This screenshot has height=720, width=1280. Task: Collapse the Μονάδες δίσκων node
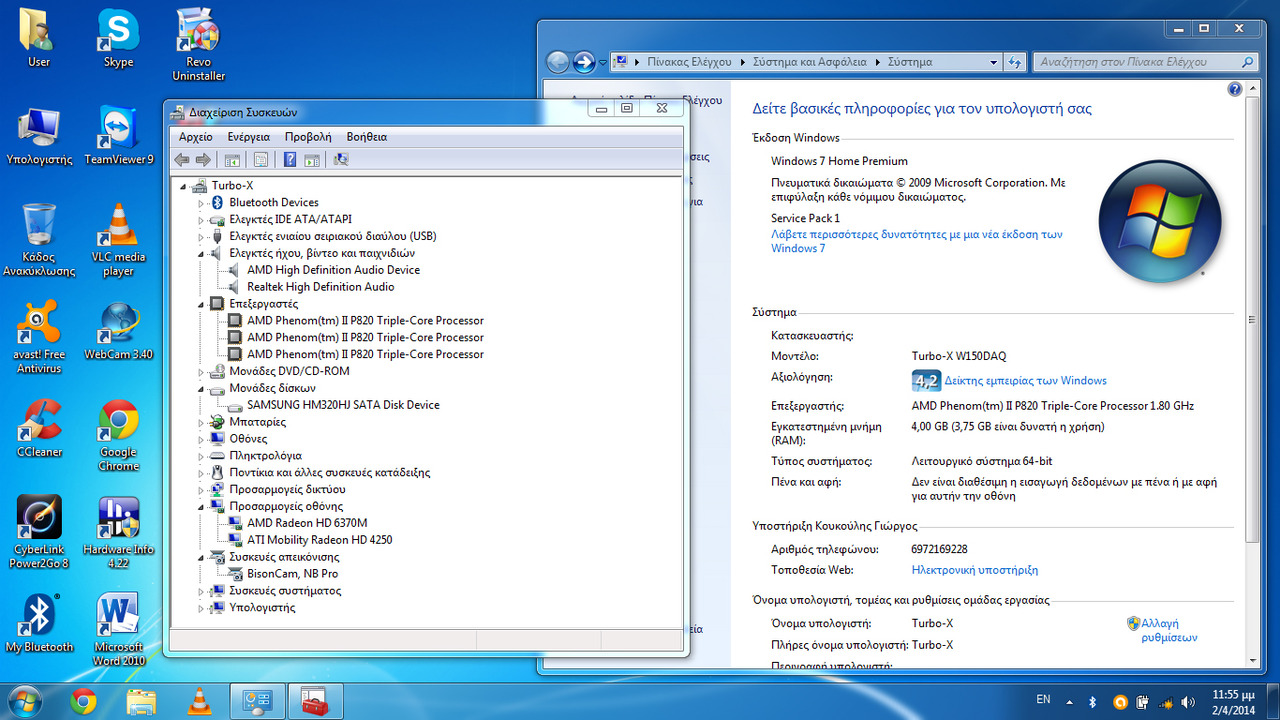point(201,388)
